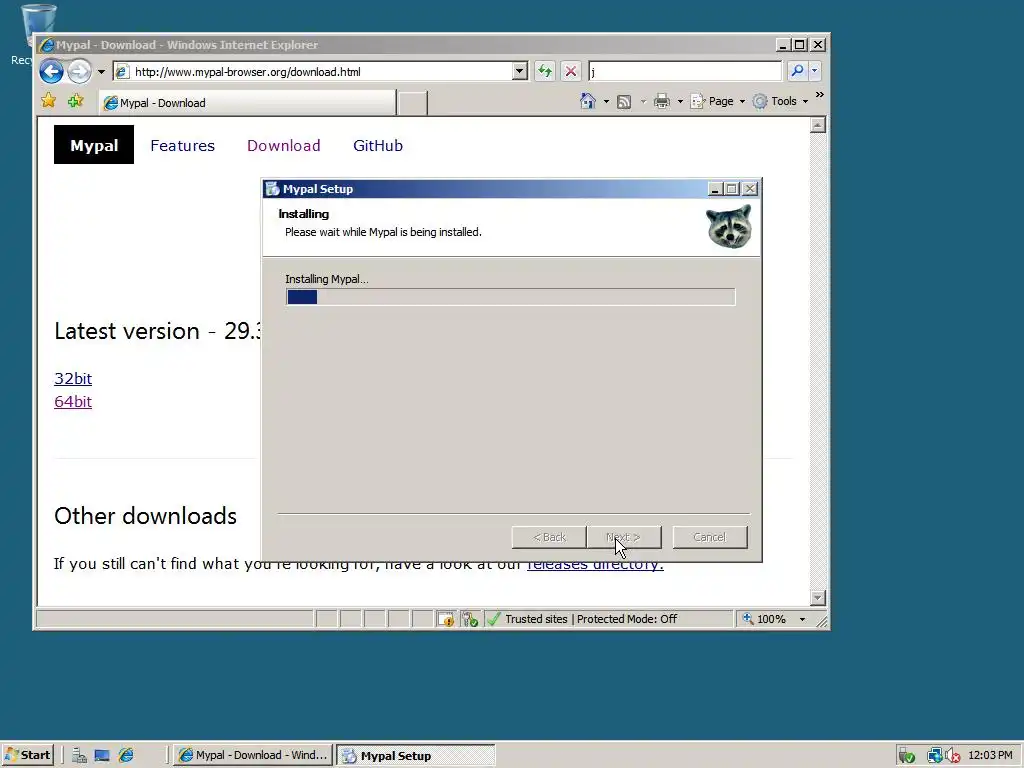The height and width of the screenshot is (768, 1024).
Task: Download the 32bit version
Action: pos(73,379)
